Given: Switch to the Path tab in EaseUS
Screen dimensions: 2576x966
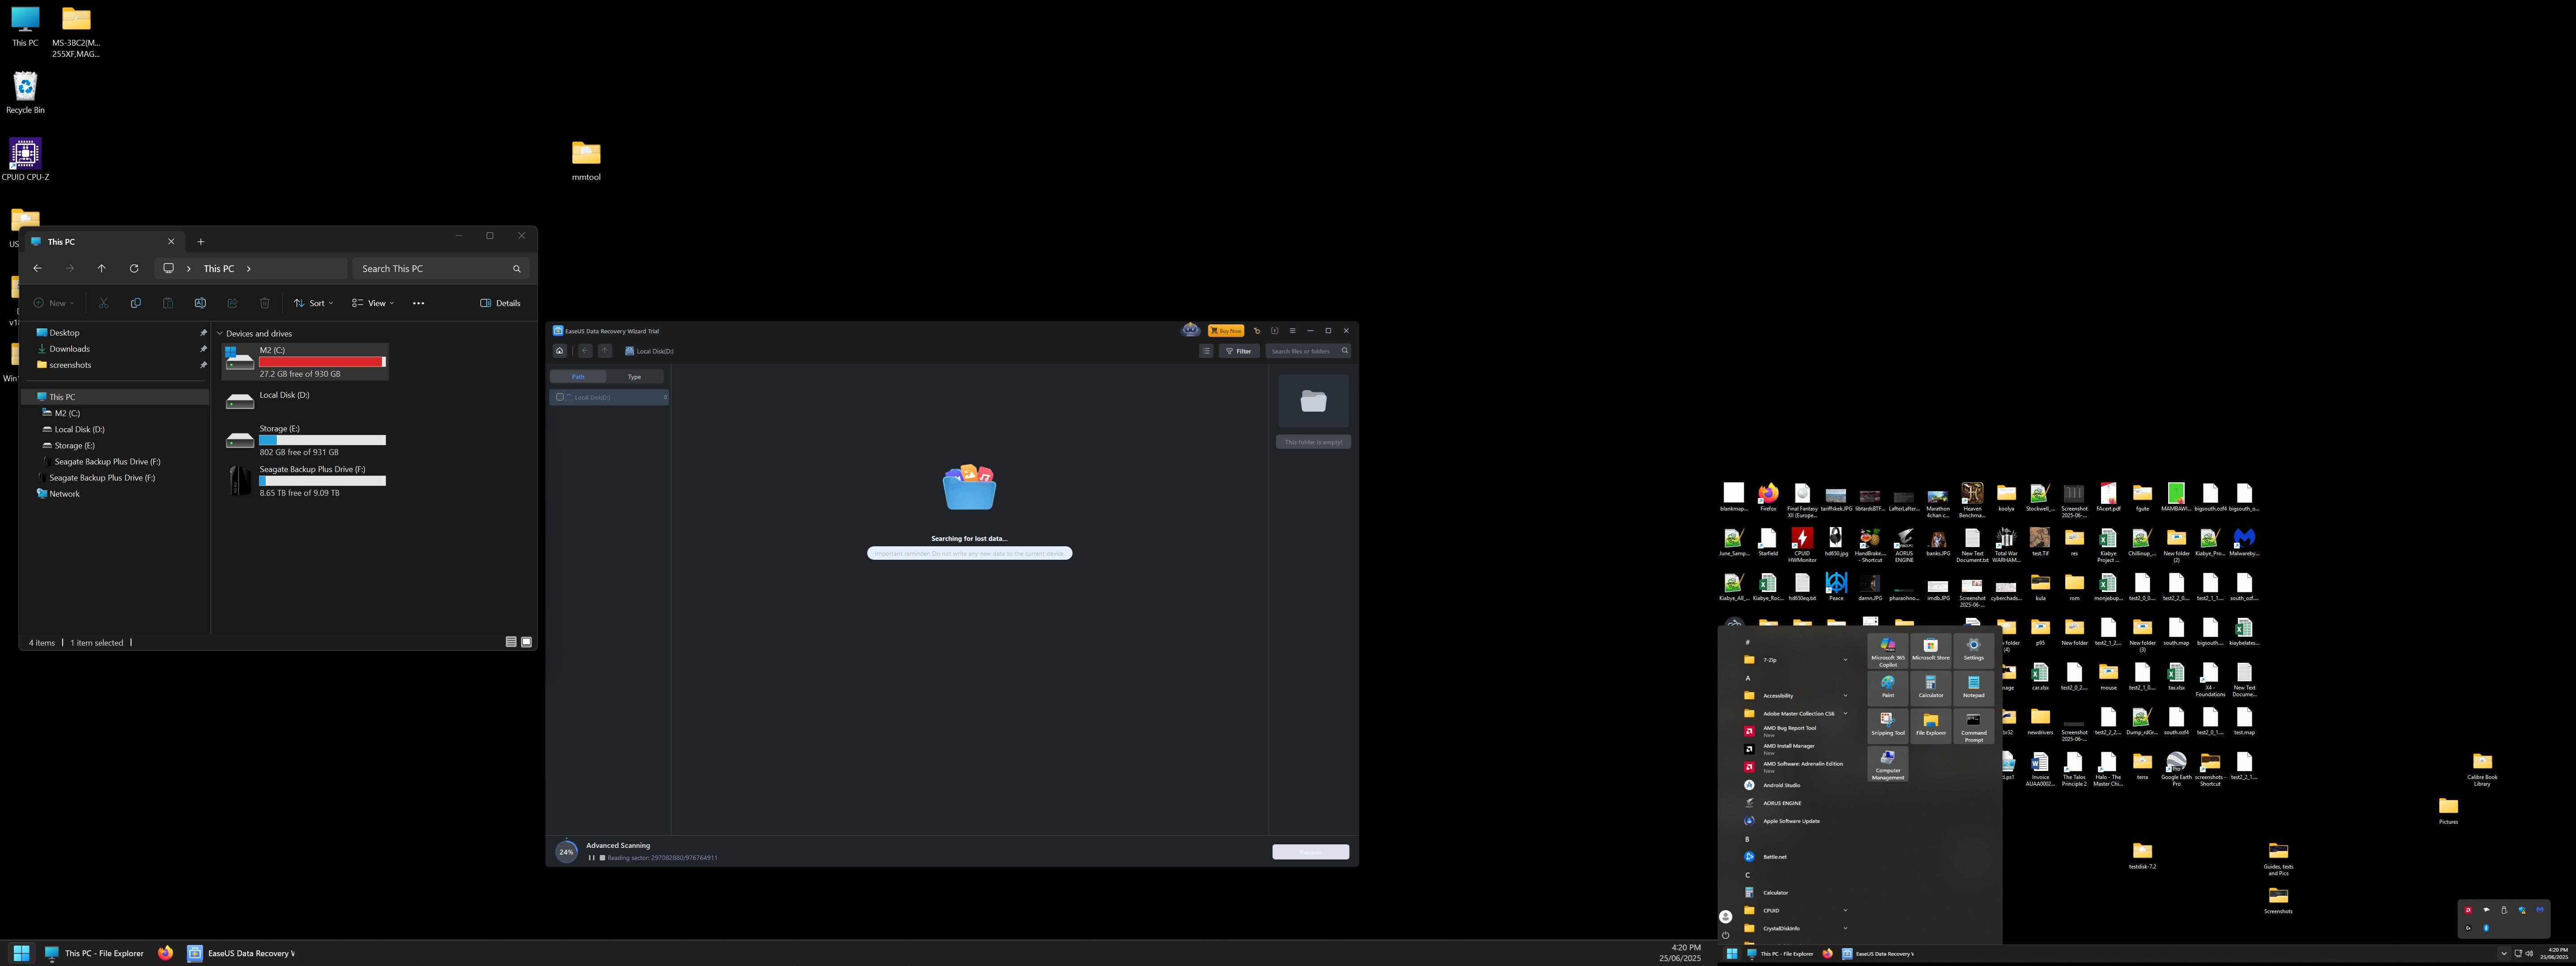Looking at the screenshot, I should tap(578, 377).
